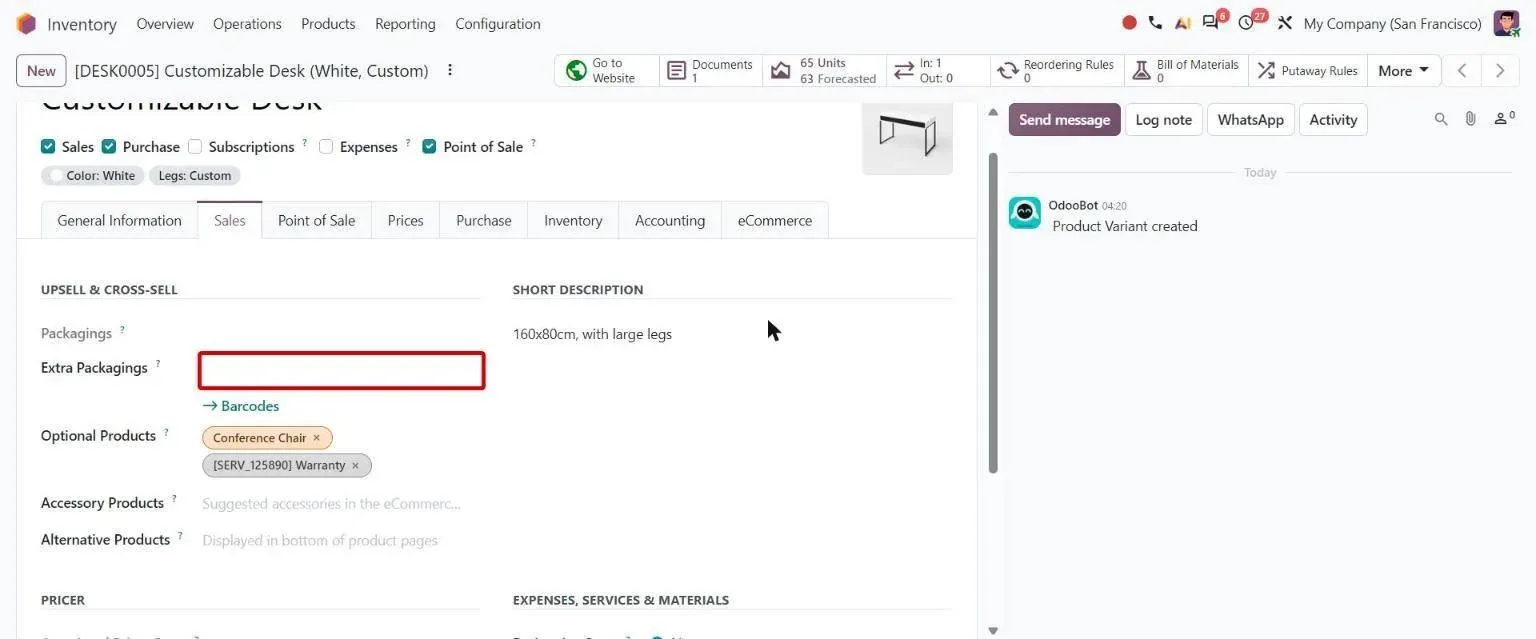
Task: Open the Optional Products help tooltip icon
Action: 166,432
